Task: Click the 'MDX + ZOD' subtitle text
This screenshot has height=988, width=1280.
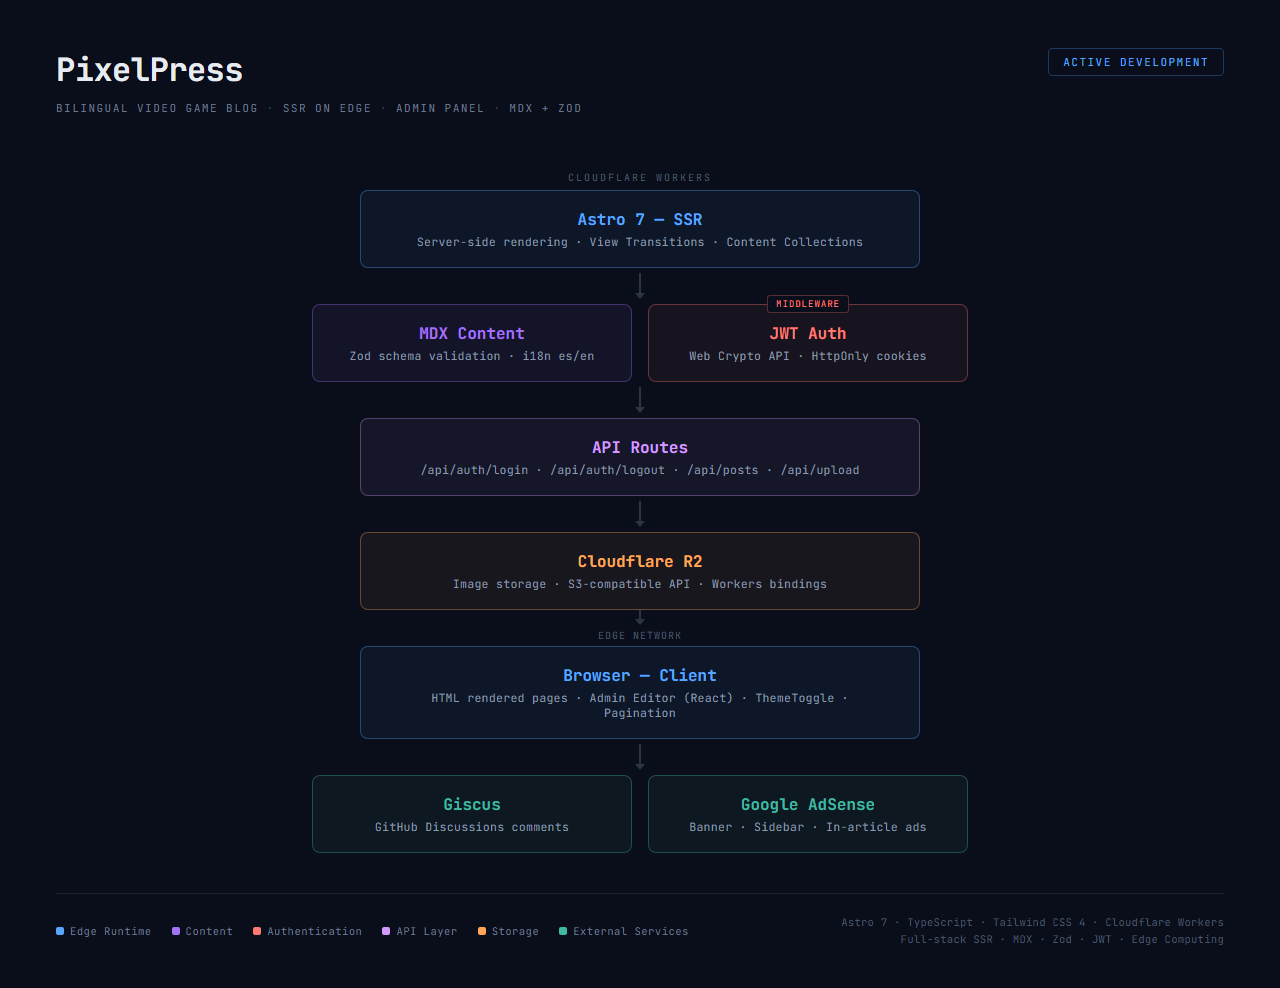Action: pos(545,108)
